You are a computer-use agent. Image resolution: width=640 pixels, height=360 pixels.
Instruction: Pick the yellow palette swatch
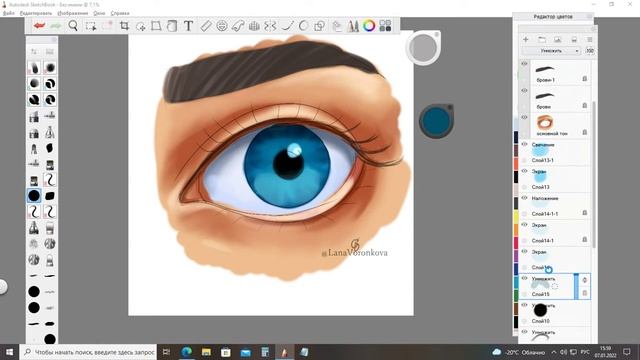point(516,216)
